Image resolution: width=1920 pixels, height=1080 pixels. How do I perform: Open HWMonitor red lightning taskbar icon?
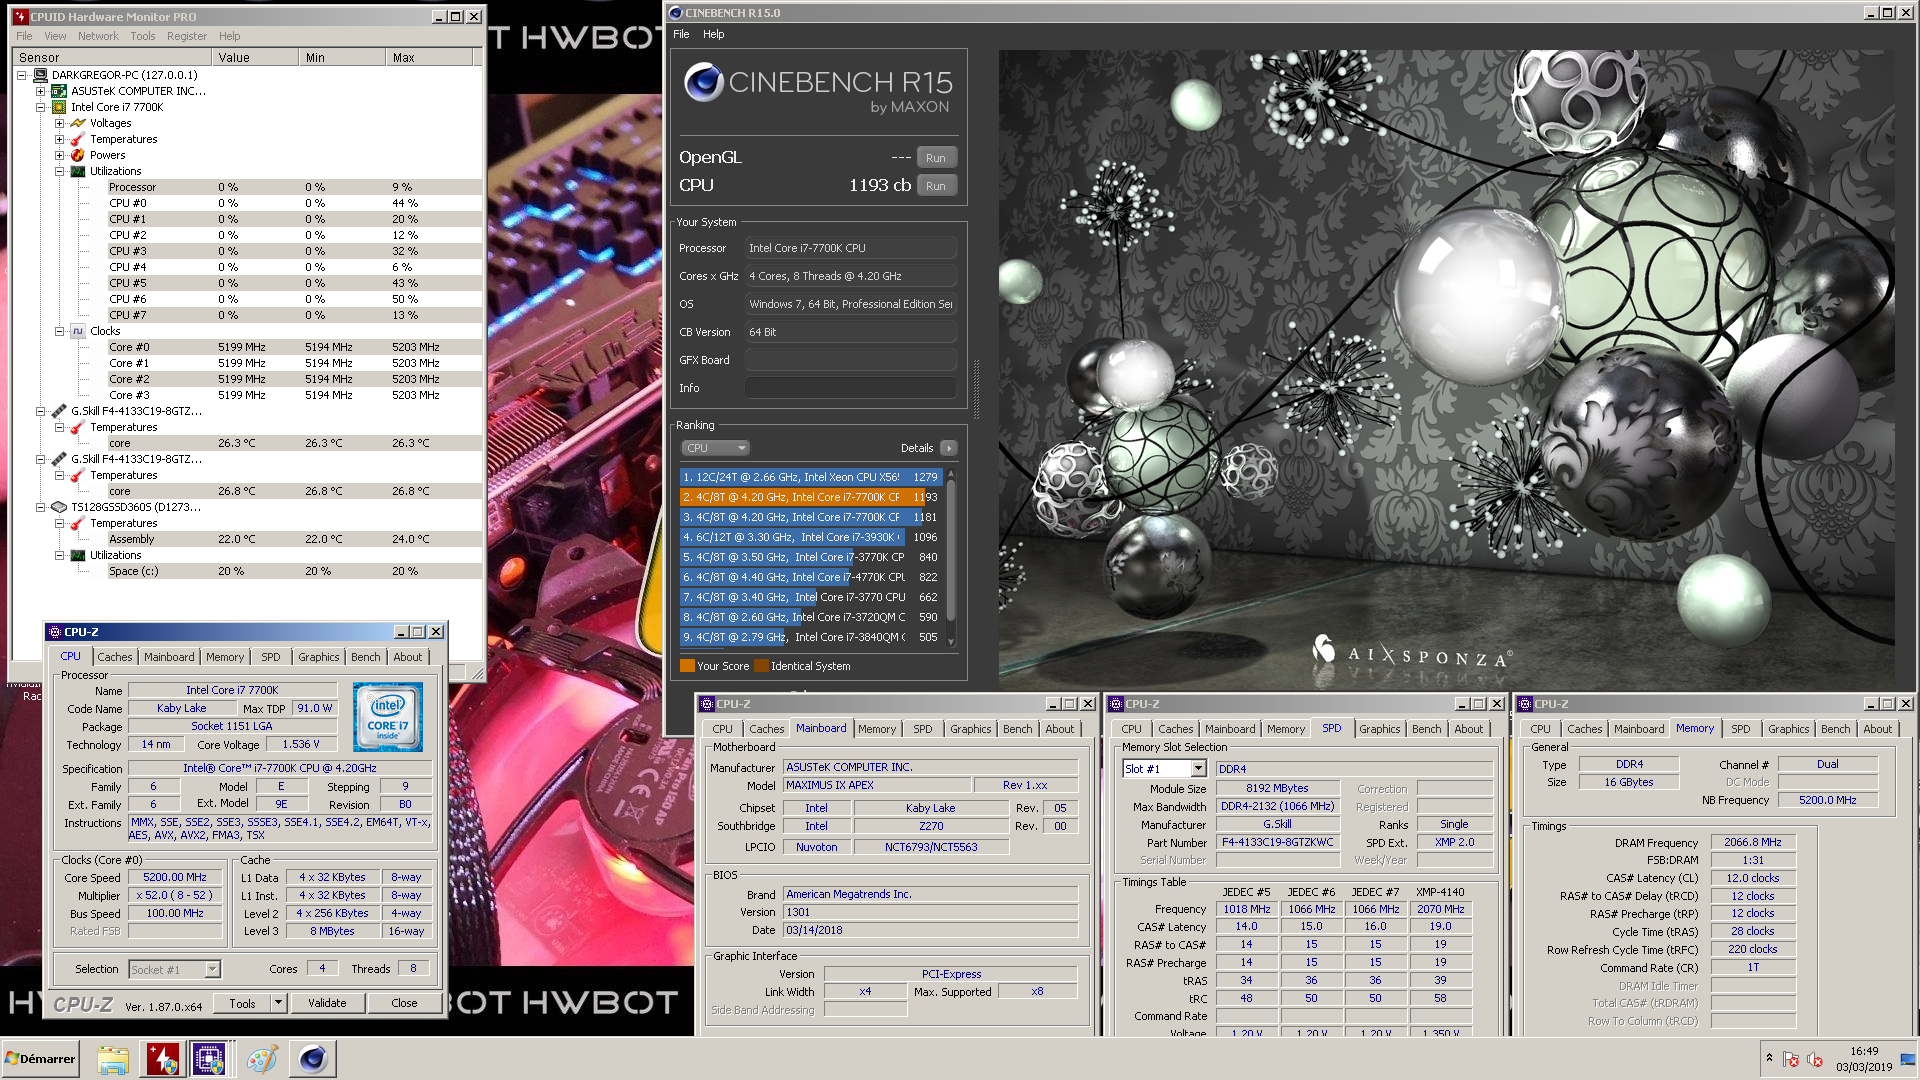click(162, 1059)
